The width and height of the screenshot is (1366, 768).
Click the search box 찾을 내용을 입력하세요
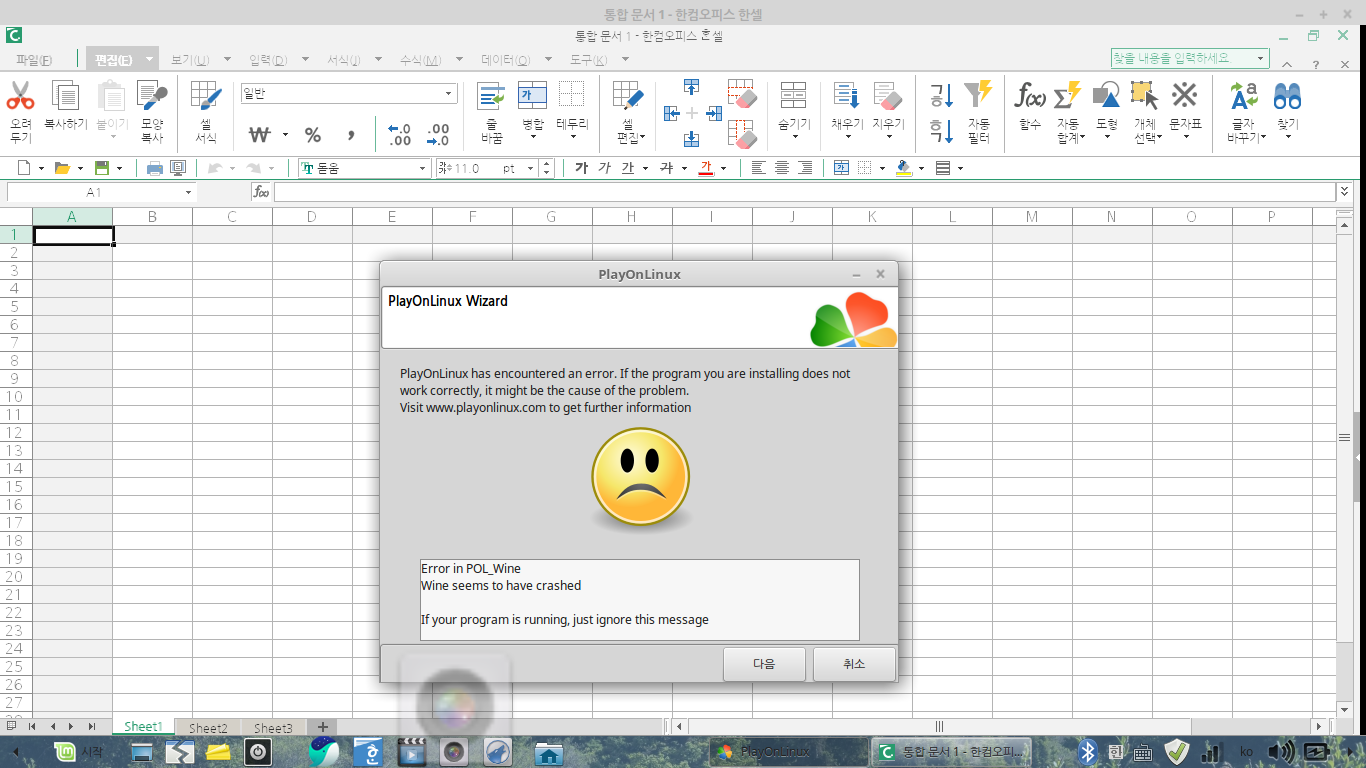(x=1190, y=59)
